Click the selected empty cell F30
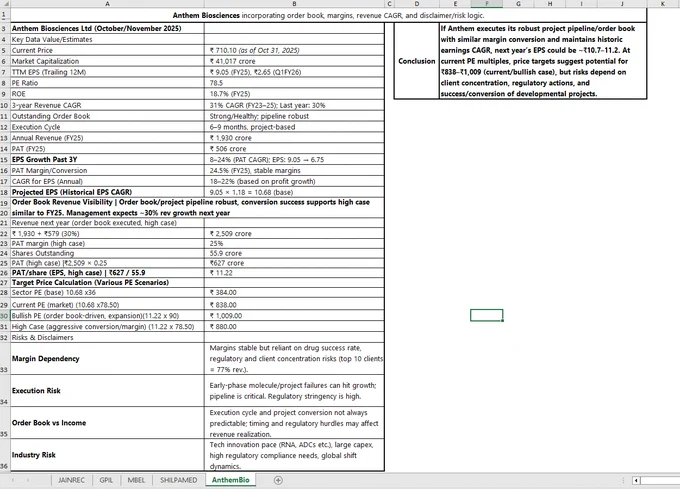Viewport: 680px width, 489px height. pyautogui.click(x=487, y=315)
